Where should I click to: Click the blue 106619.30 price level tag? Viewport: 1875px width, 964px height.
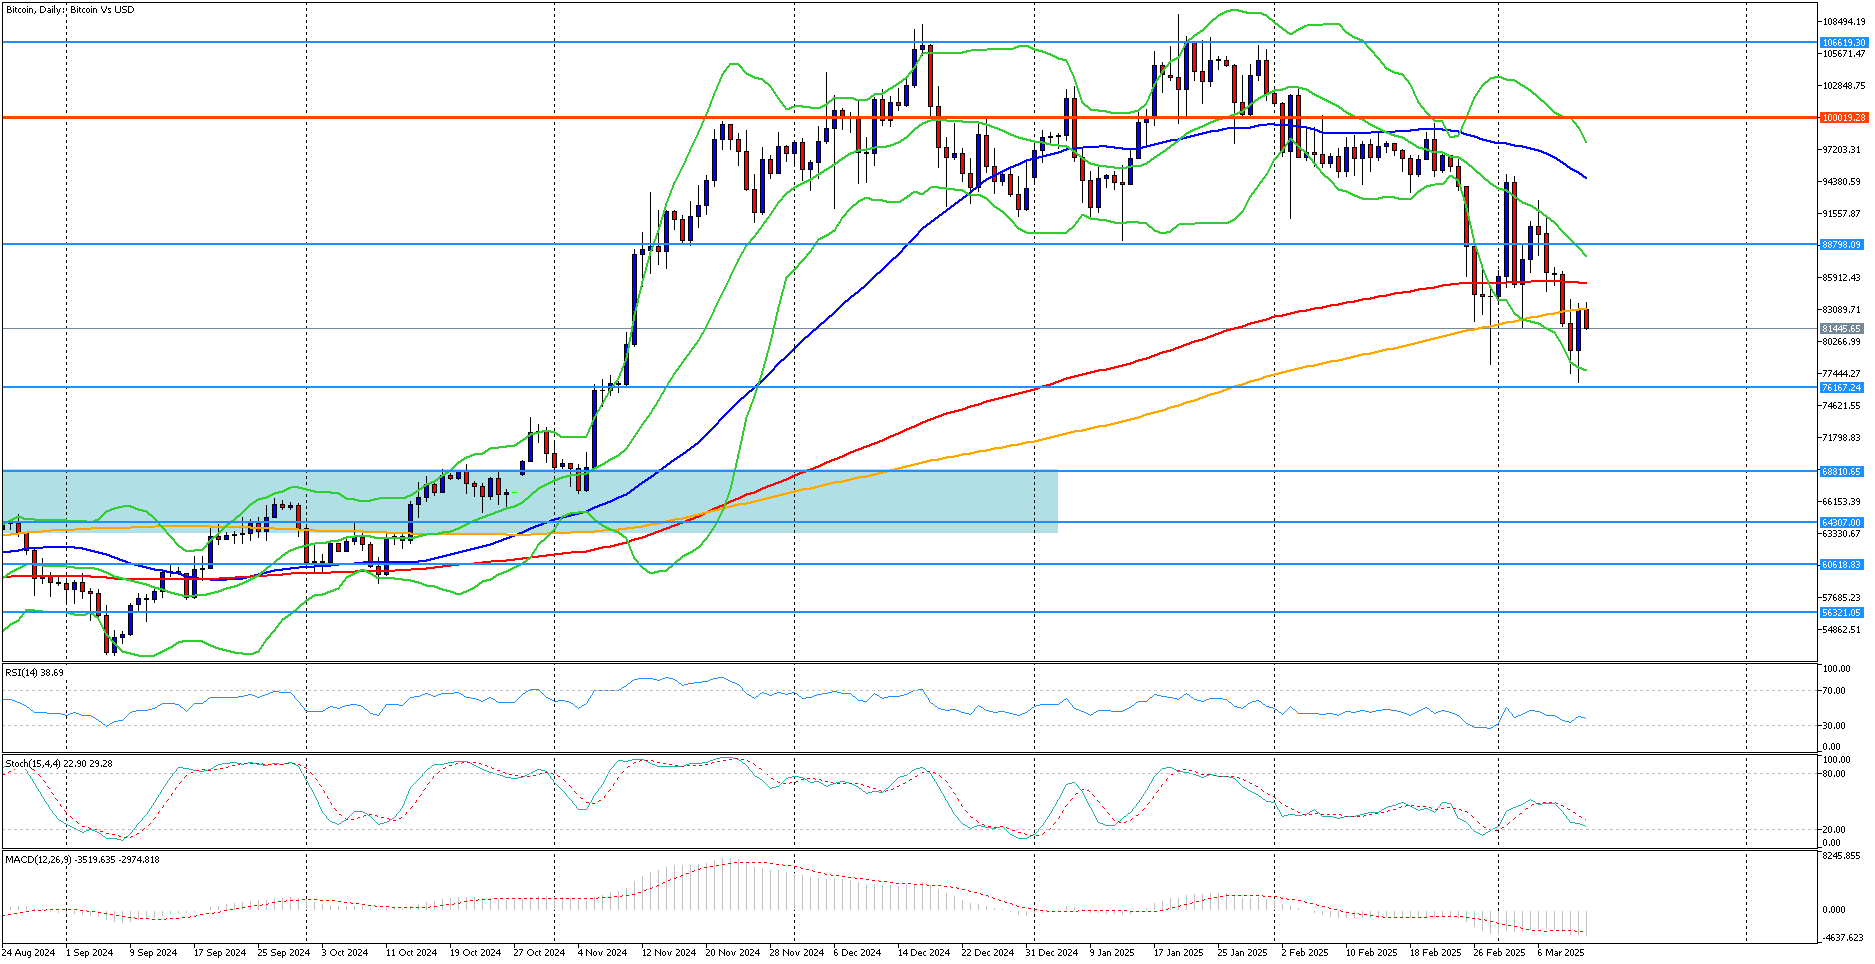tap(1842, 43)
